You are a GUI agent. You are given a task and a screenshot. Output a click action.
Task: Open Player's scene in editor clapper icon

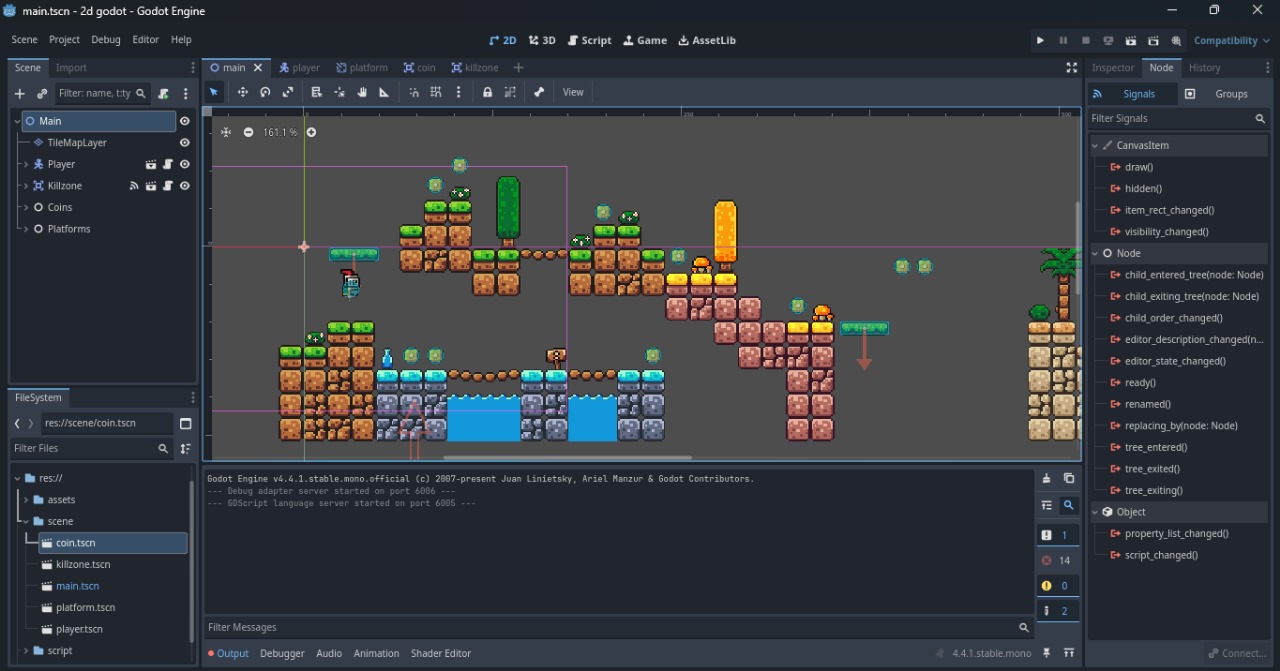[x=151, y=164]
